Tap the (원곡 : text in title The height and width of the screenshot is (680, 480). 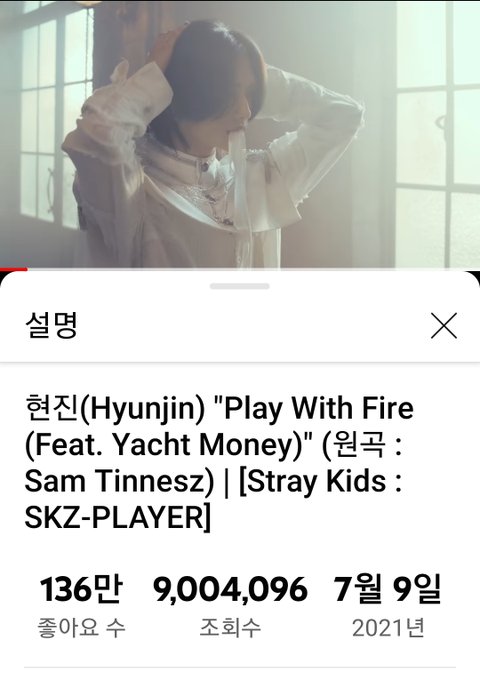click(362, 445)
